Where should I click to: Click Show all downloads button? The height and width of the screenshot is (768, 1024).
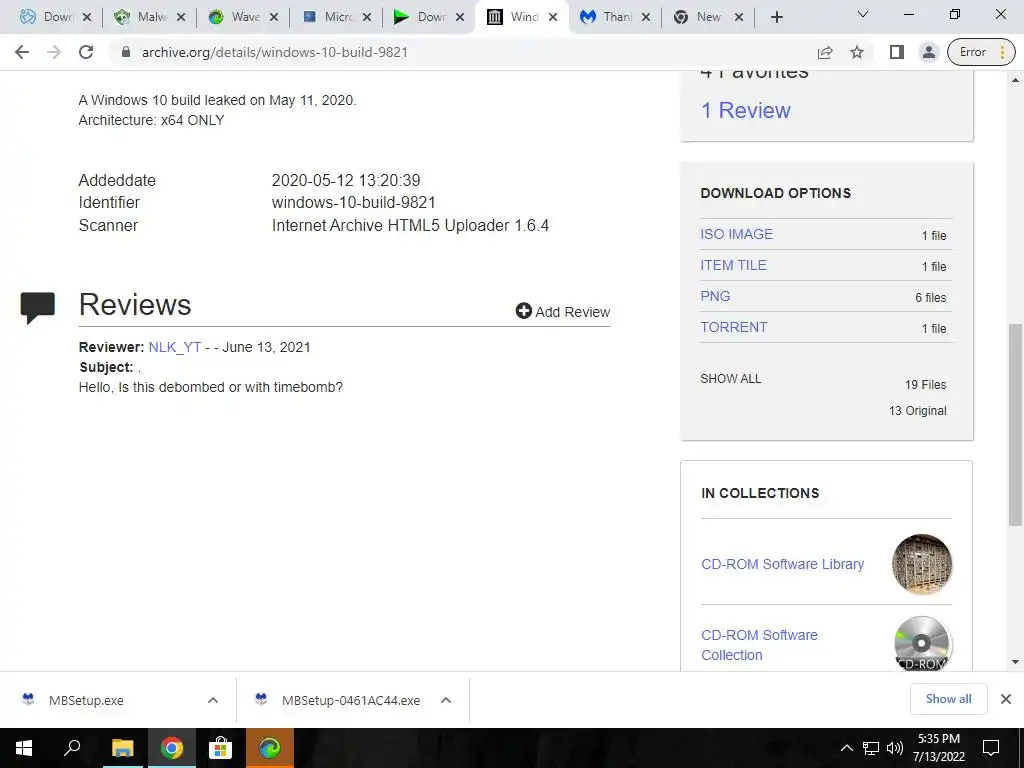(x=948, y=699)
